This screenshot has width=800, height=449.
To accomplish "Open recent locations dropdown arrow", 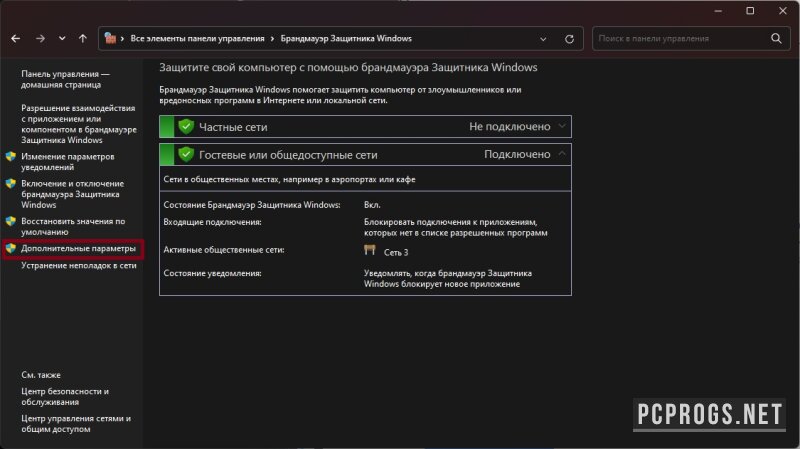I will click(x=62, y=39).
